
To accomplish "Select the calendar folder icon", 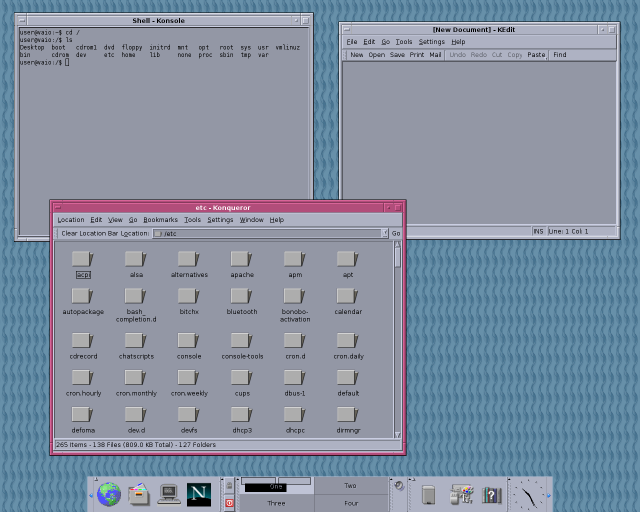I will point(348,296).
